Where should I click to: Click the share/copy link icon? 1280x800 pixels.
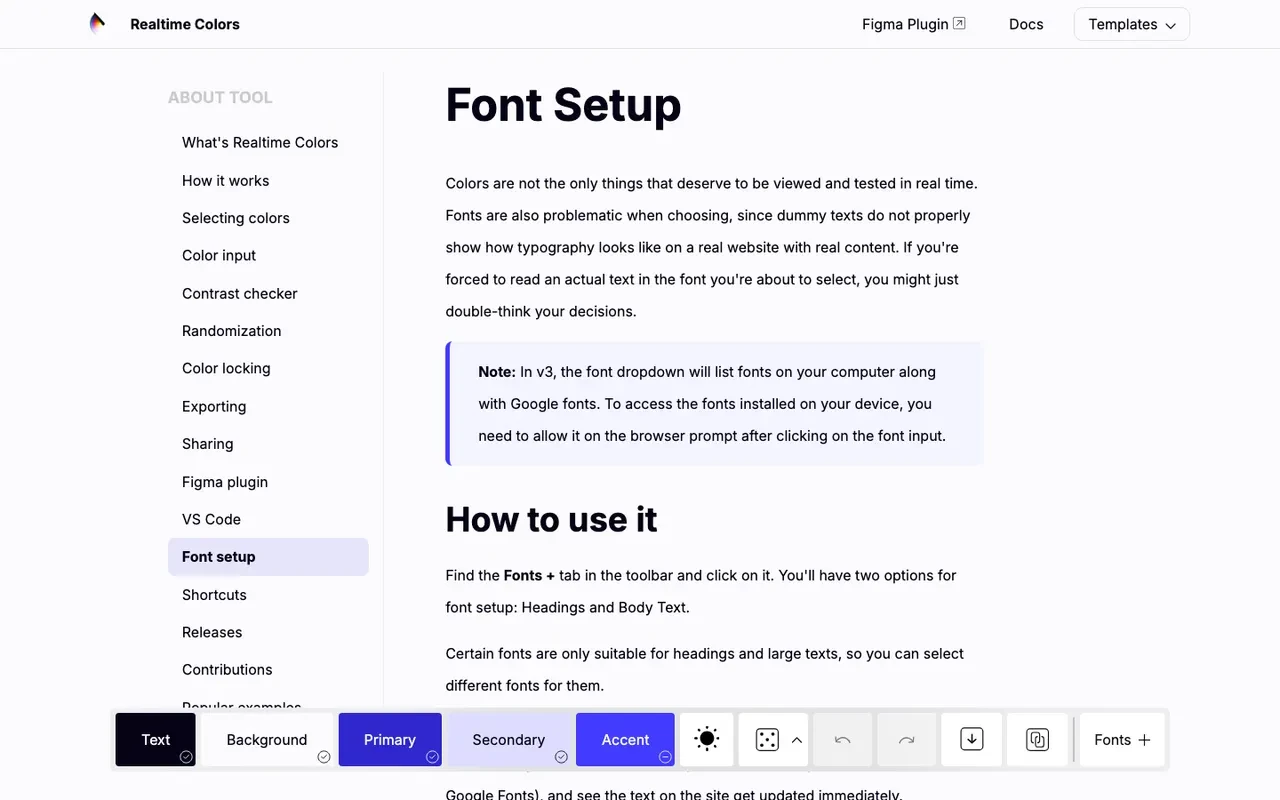[x=1037, y=740]
